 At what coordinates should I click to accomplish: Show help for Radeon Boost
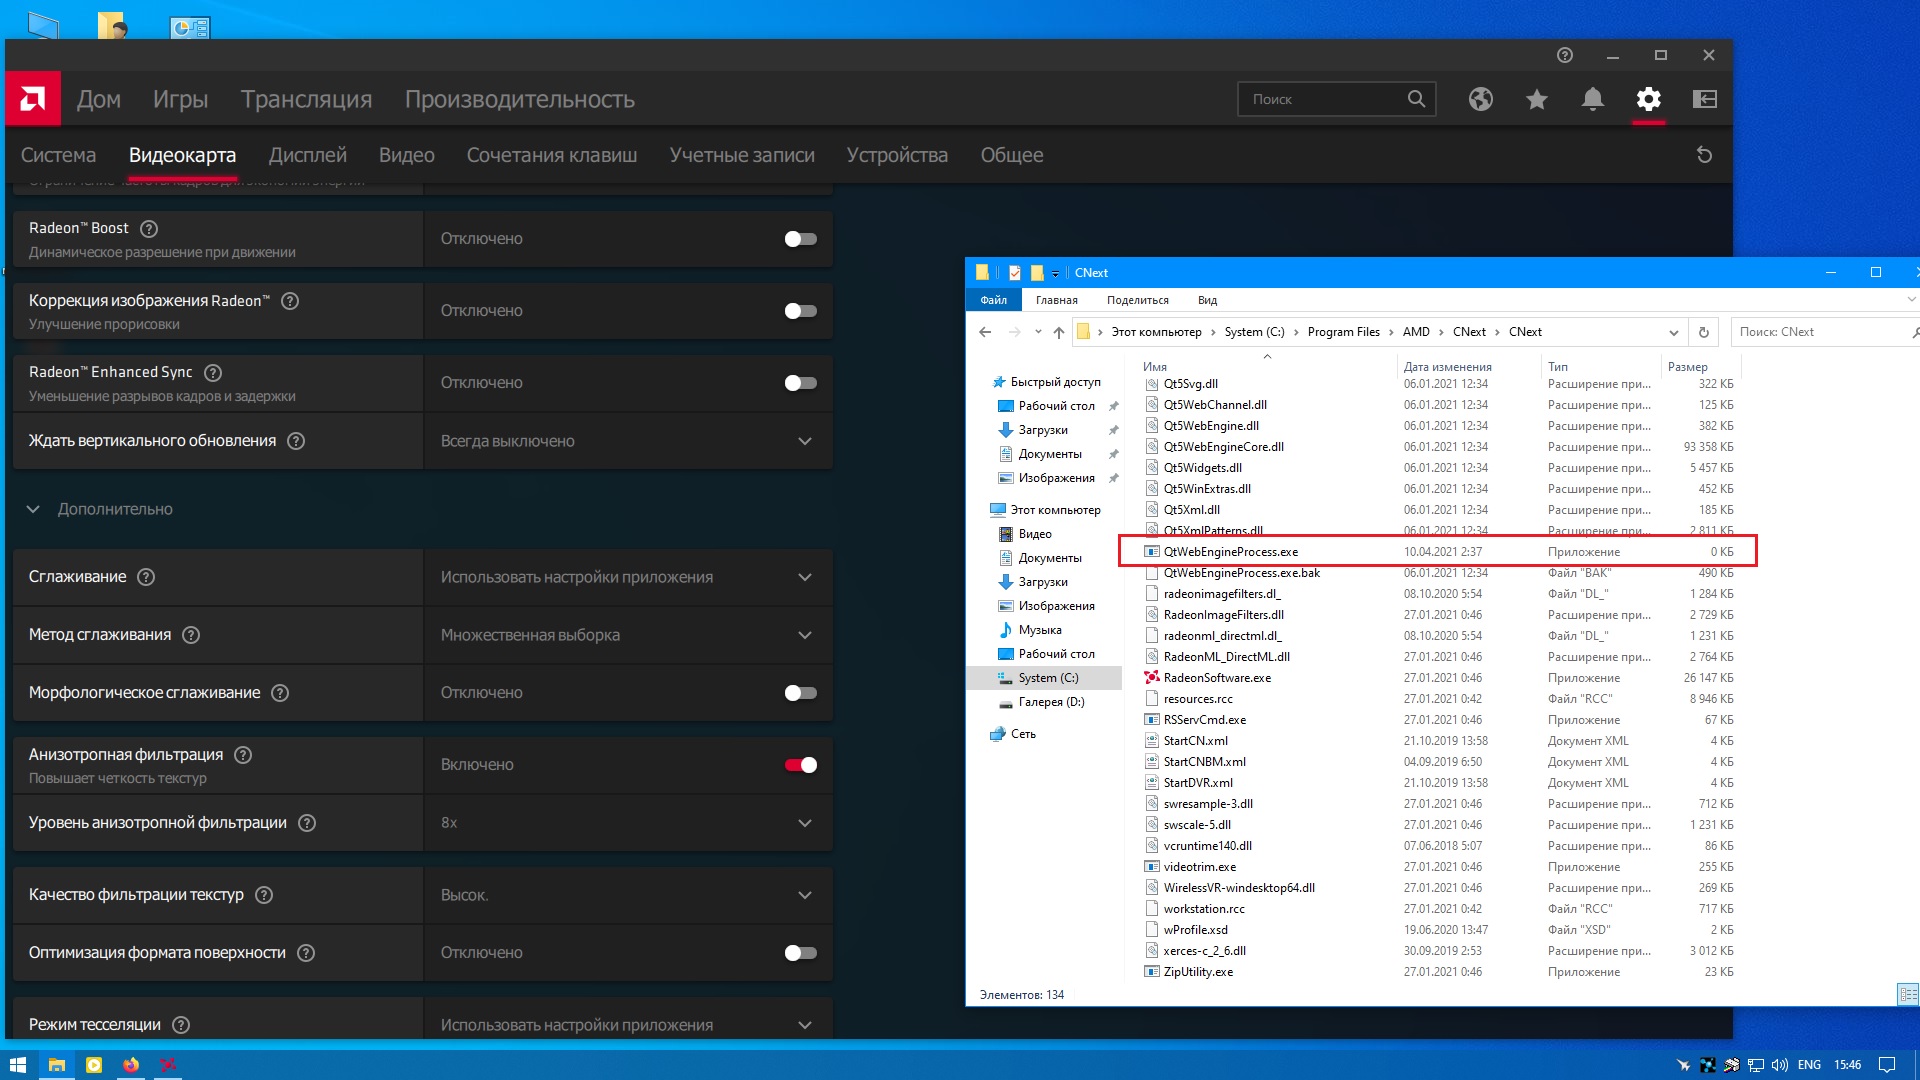pyautogui.click(x=149, y=229)
